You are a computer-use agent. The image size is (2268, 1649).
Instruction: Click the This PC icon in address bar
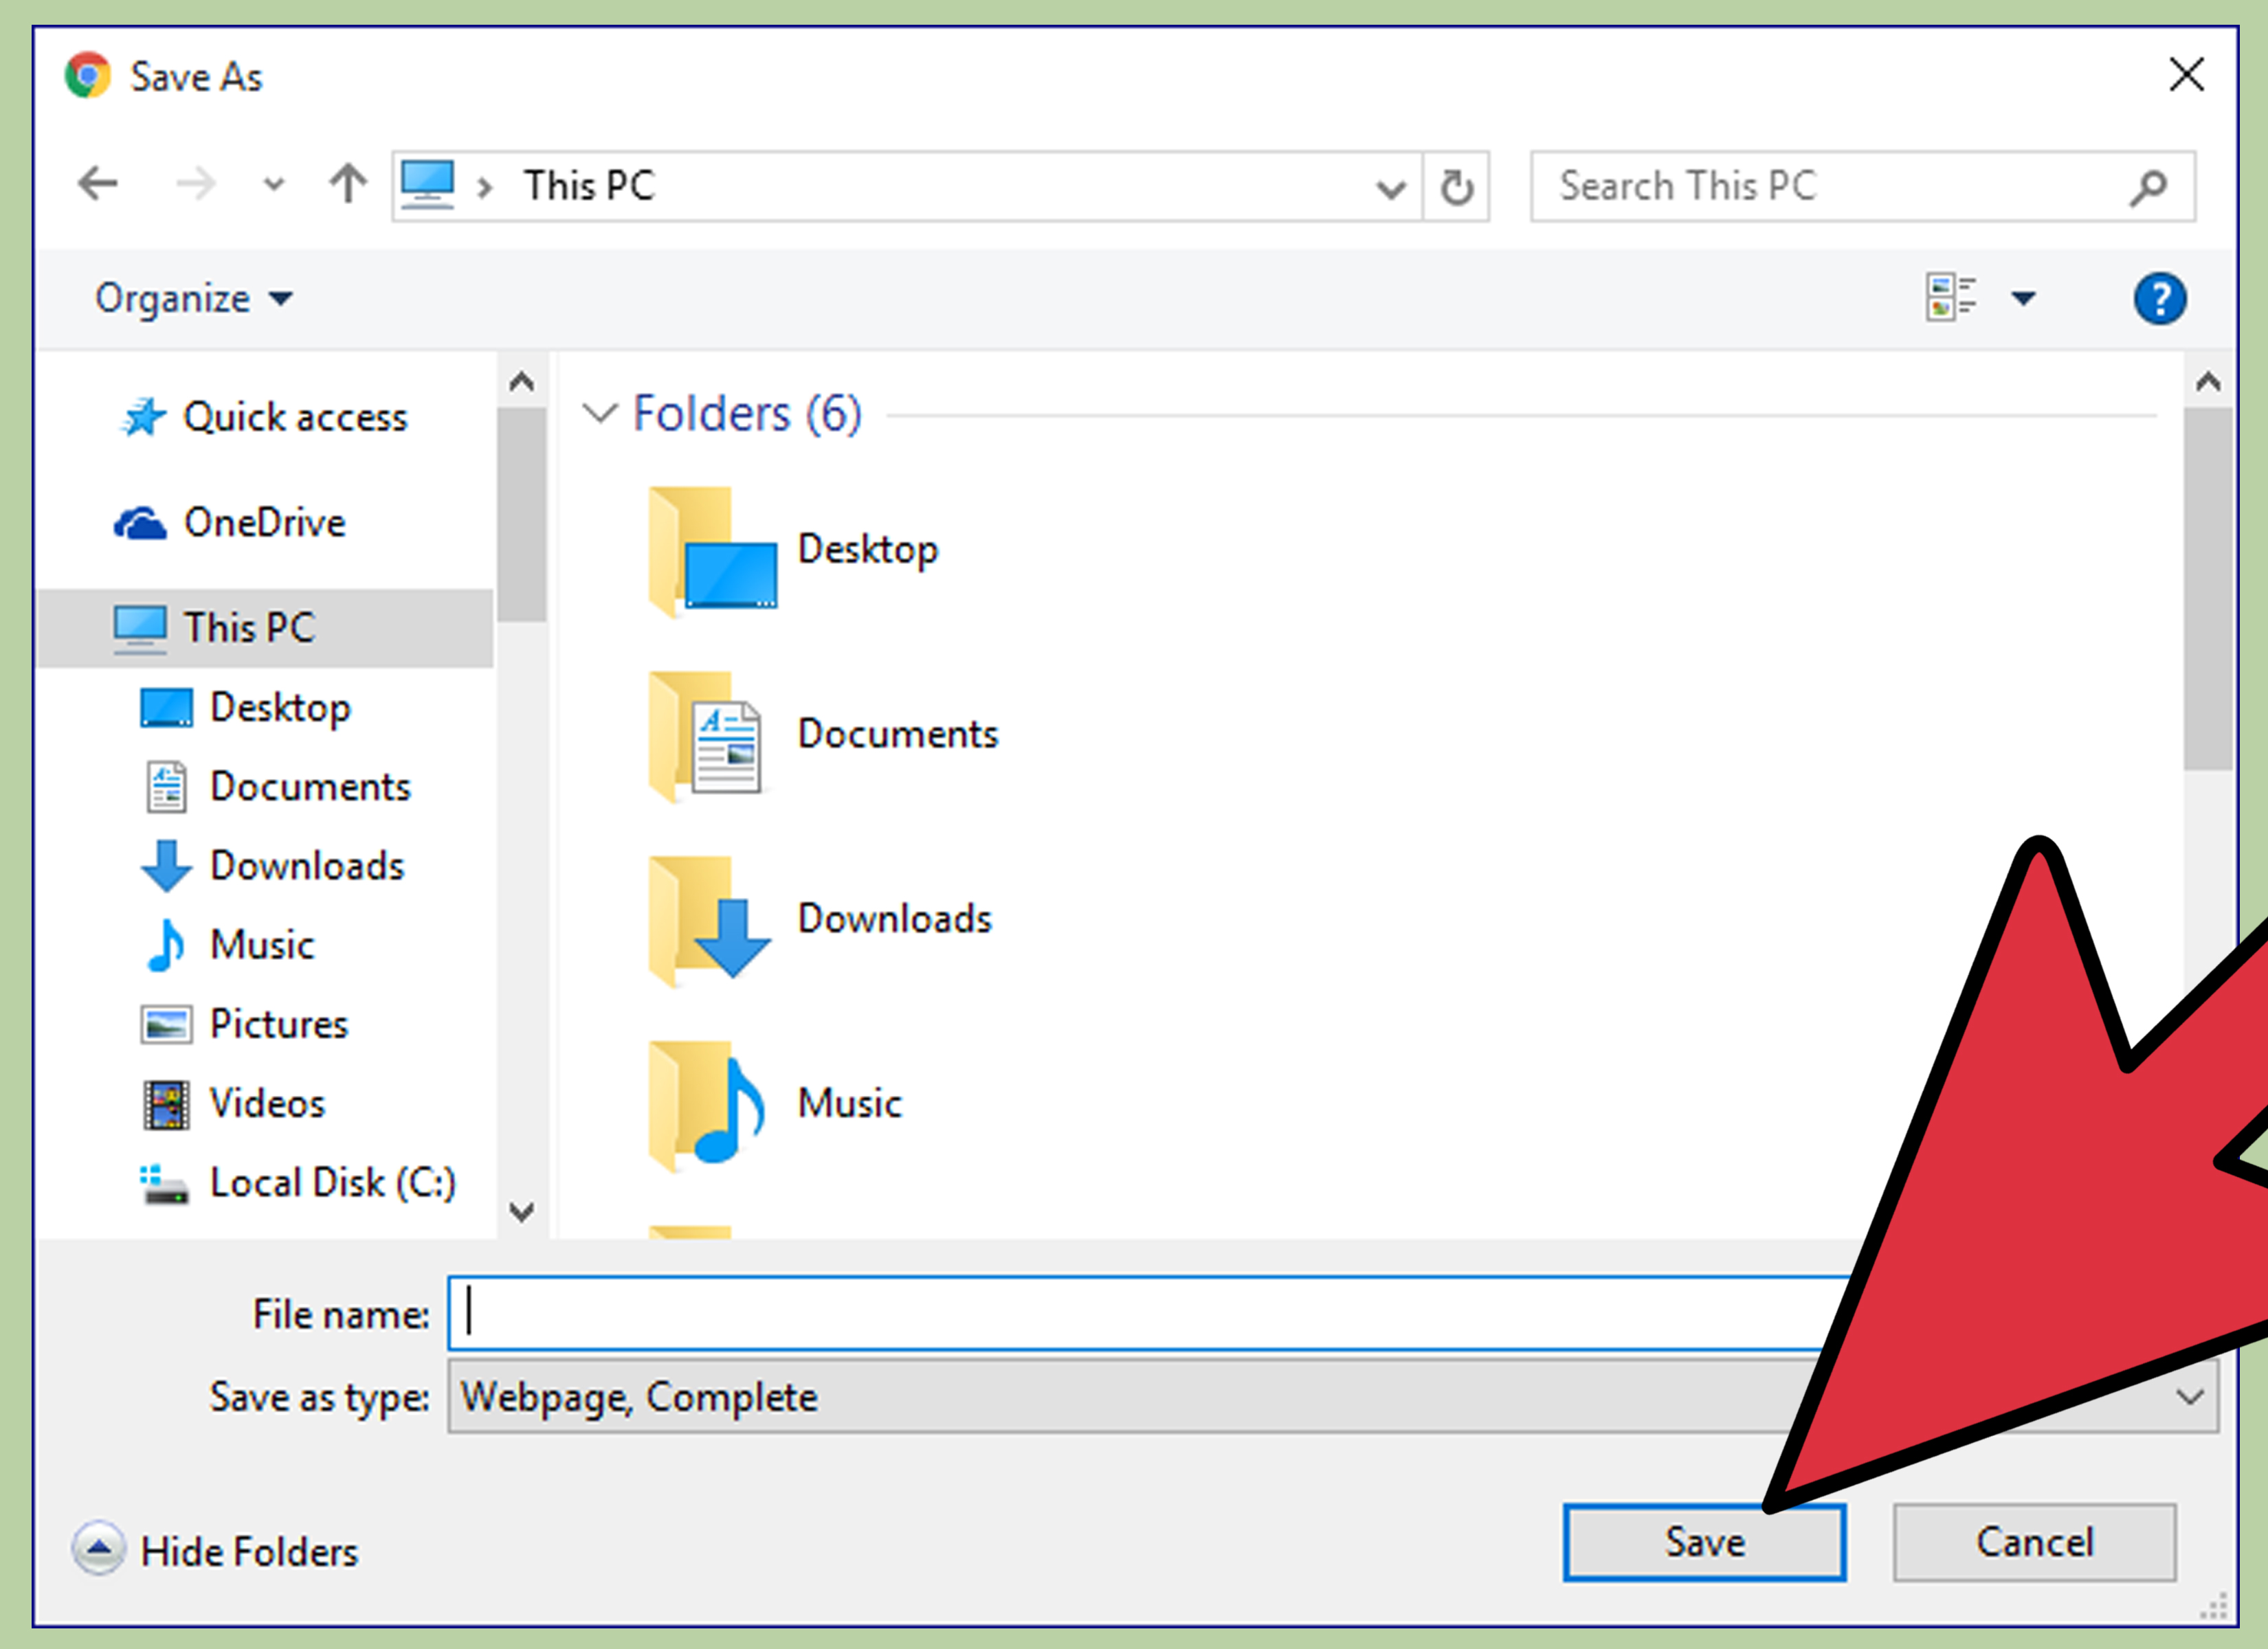(428, 185)
